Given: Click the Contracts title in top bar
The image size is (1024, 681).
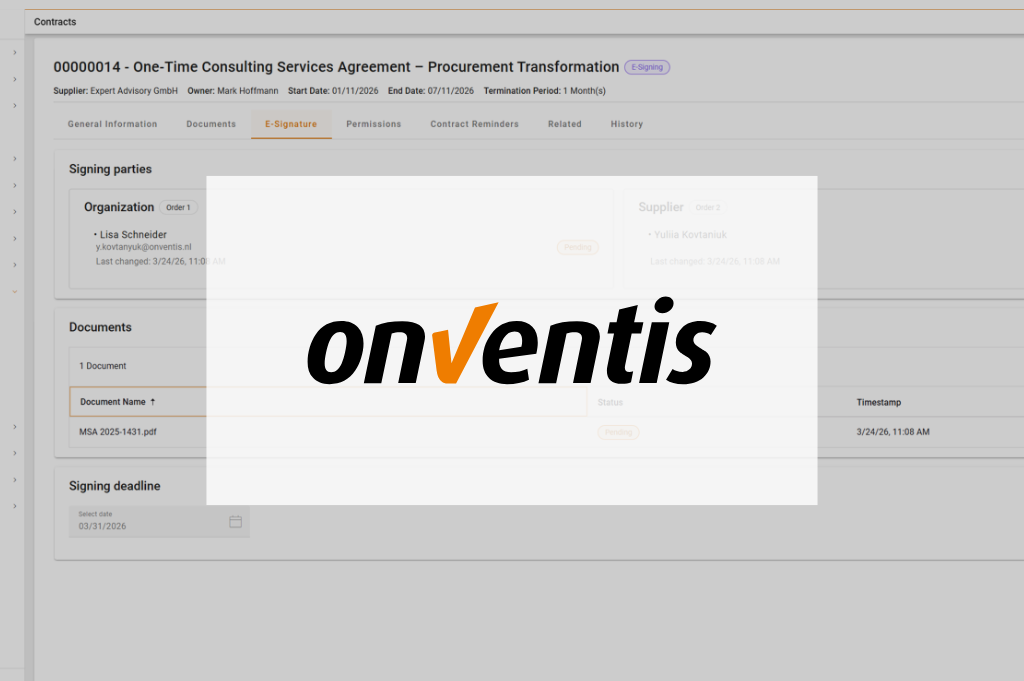Looking at the screenshot, I should click(x=55, y=22).
